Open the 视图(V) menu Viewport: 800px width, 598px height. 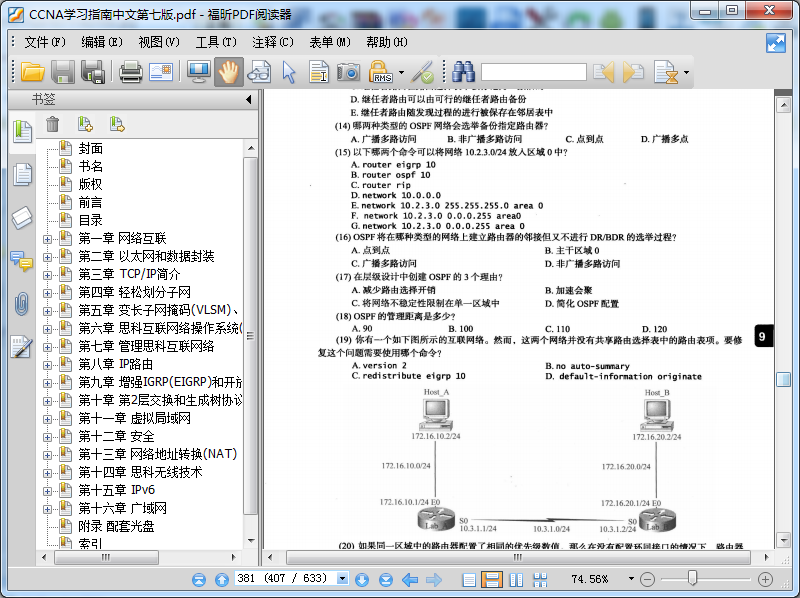159,42
